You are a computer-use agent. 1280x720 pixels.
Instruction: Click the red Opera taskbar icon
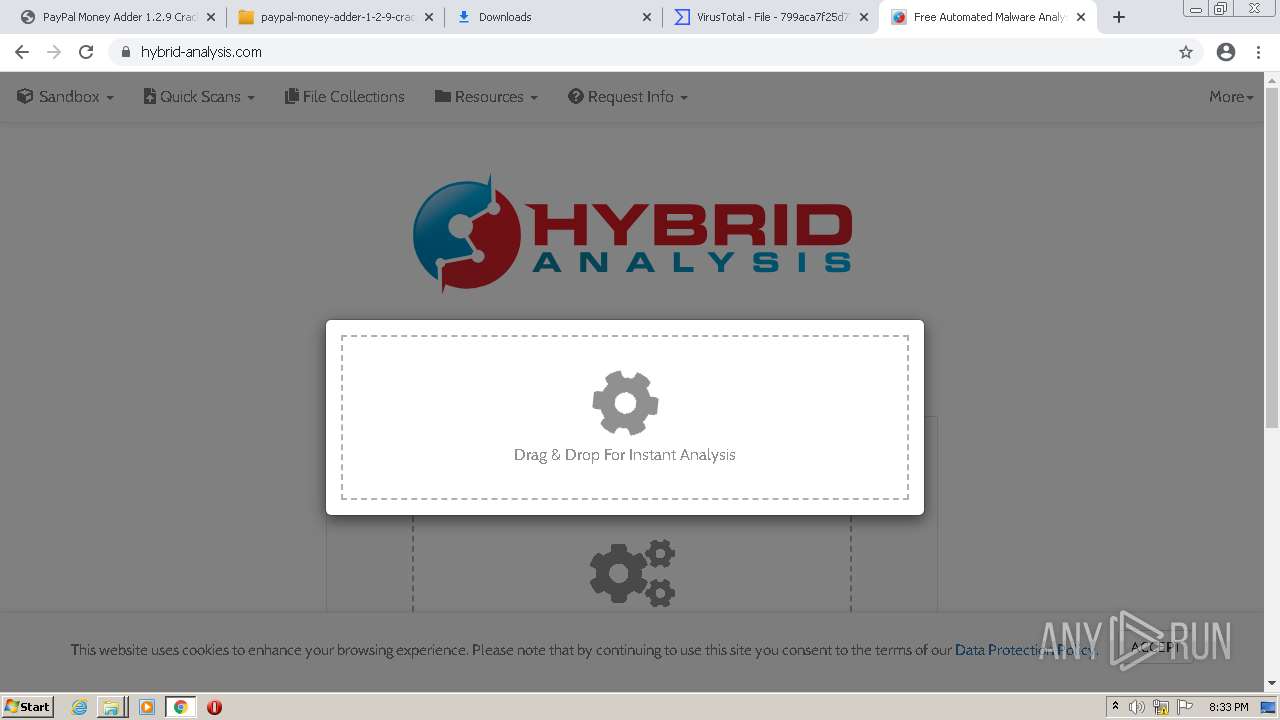pyautogui.click(x=214, y=707)
